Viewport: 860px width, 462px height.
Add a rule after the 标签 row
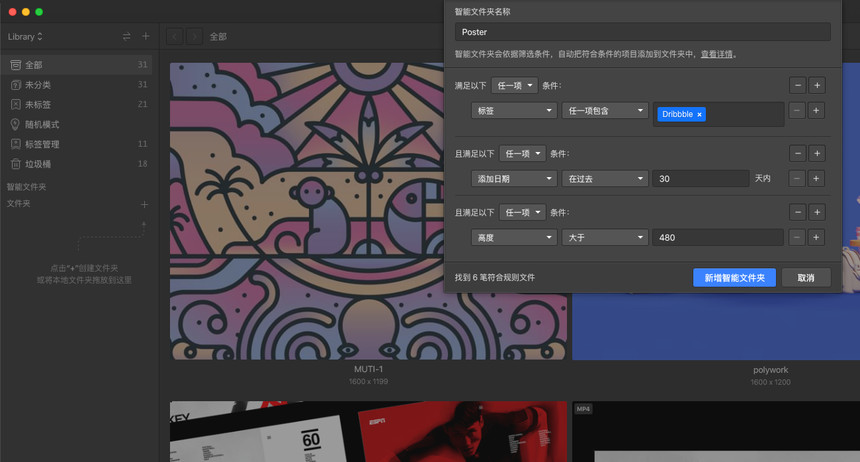(816, 111)
